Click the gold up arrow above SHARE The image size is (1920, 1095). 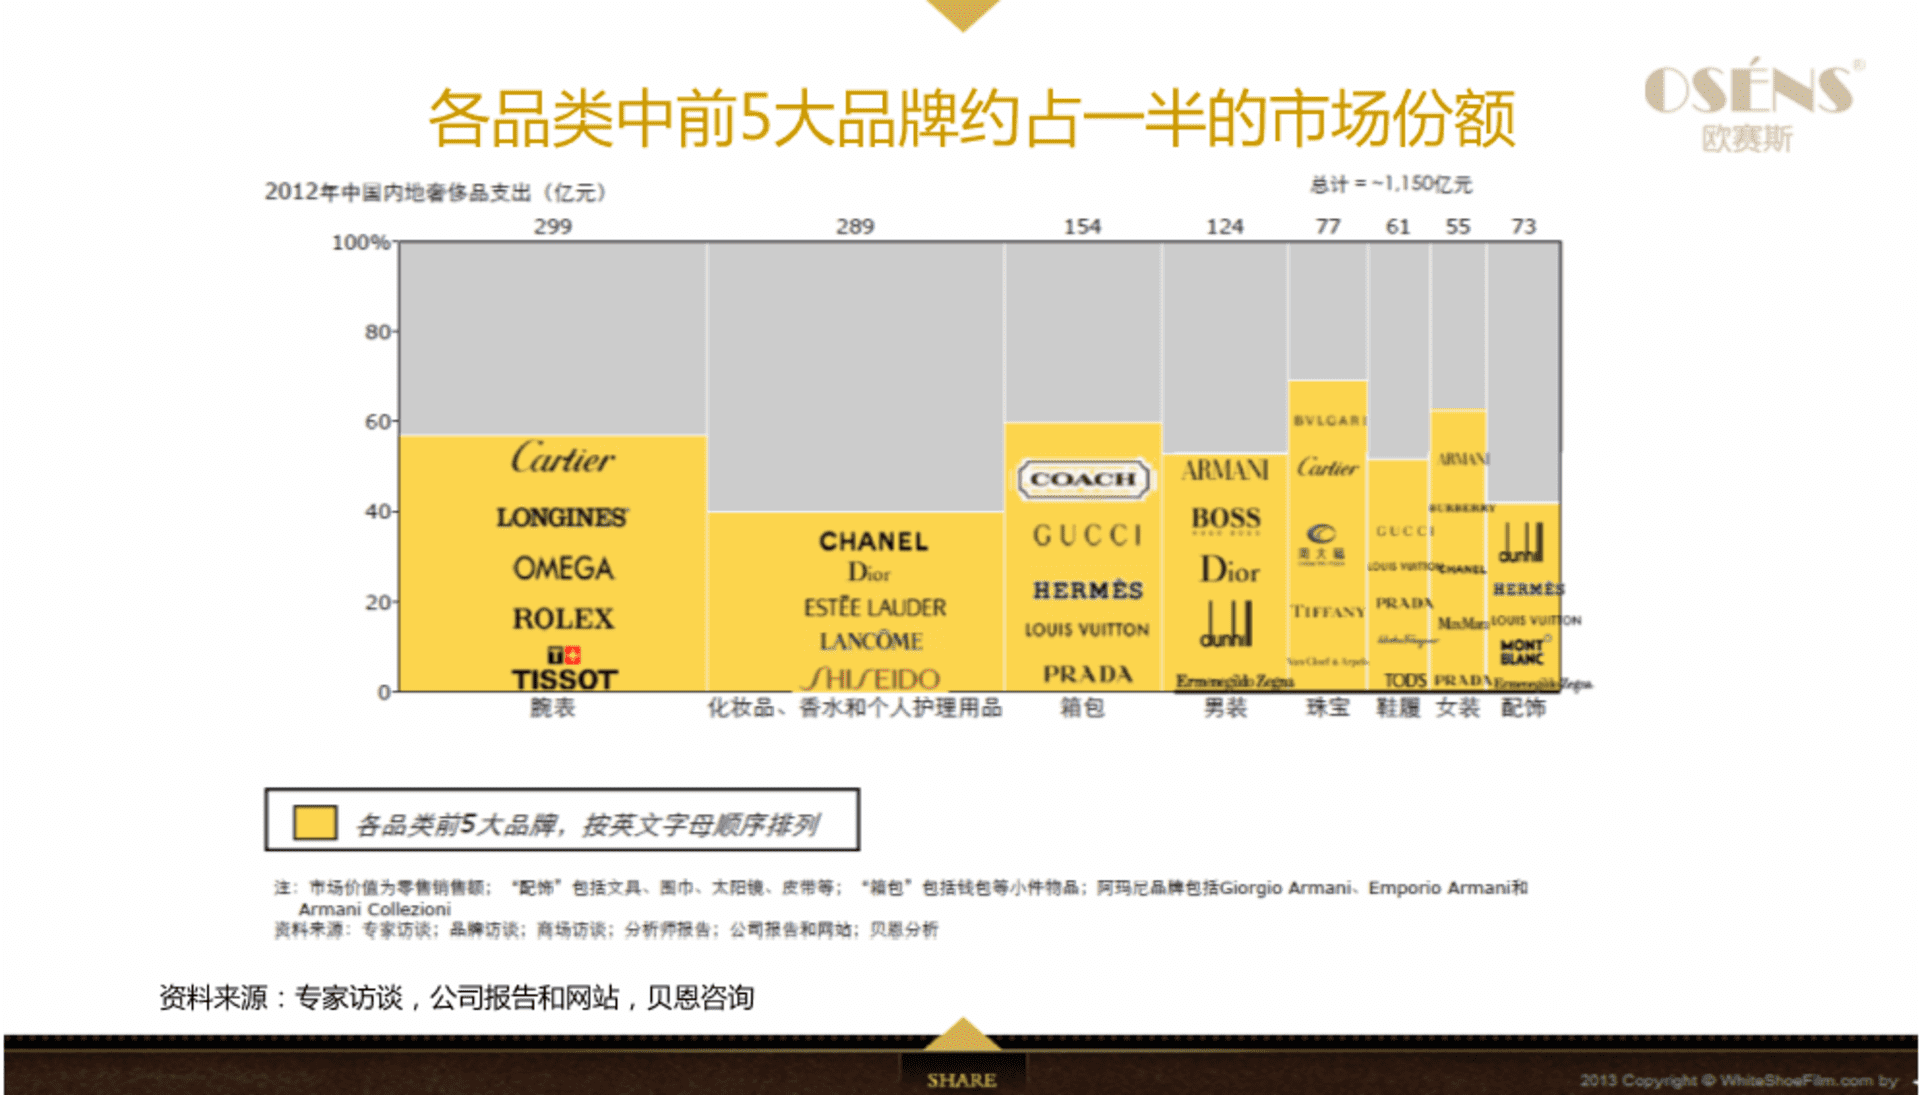tap(962, 1034)
